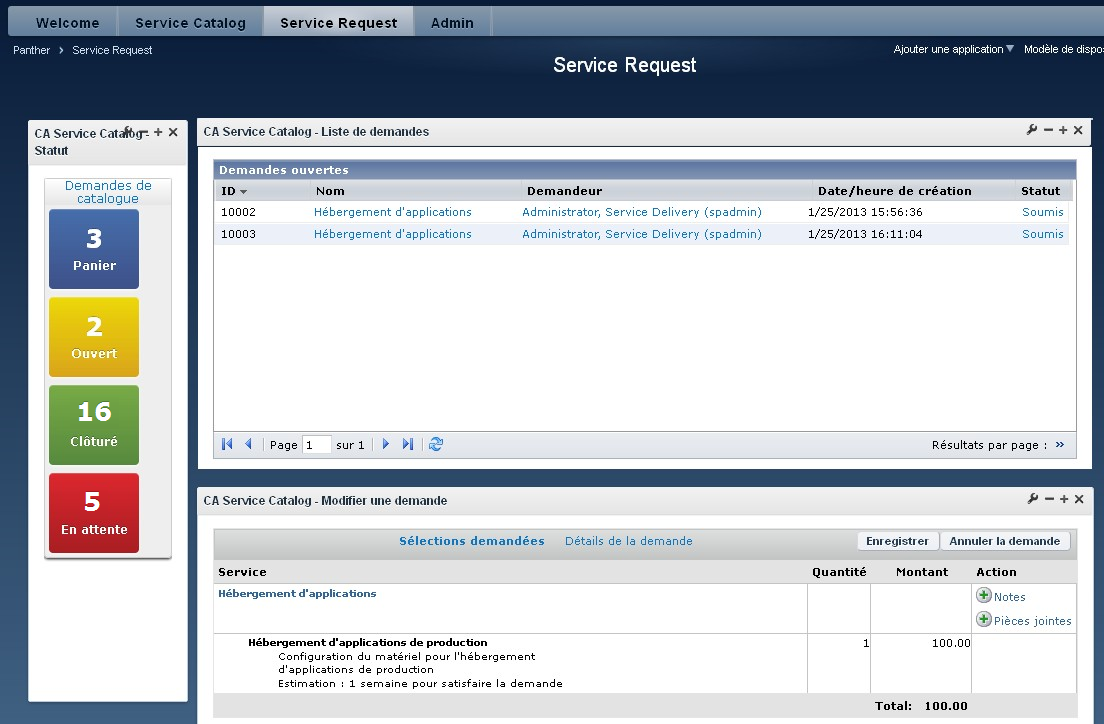The image size is (1104, 724).
Task: Refresh the request list
Action: coord(436,444)
